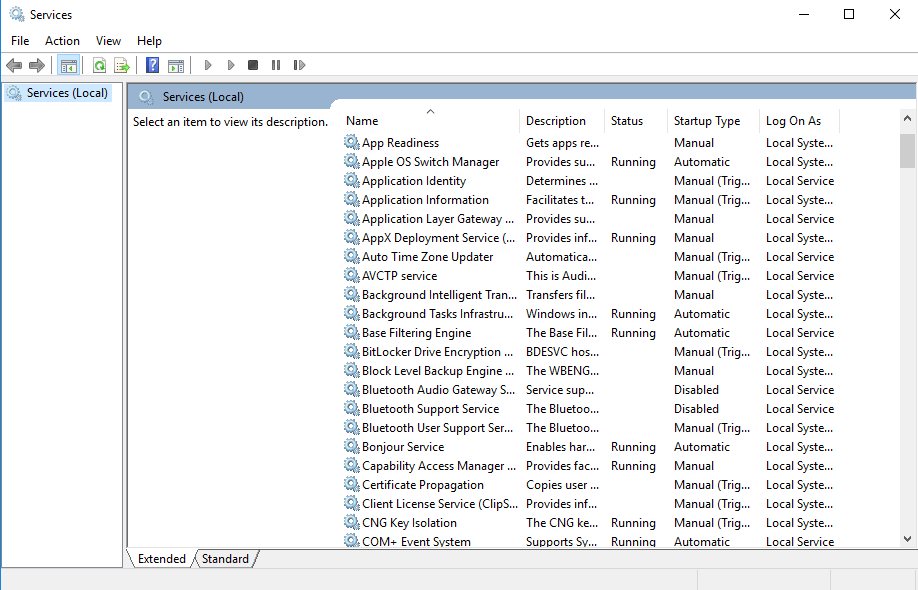Click the Services title bar gear icon

pos(17,14)
